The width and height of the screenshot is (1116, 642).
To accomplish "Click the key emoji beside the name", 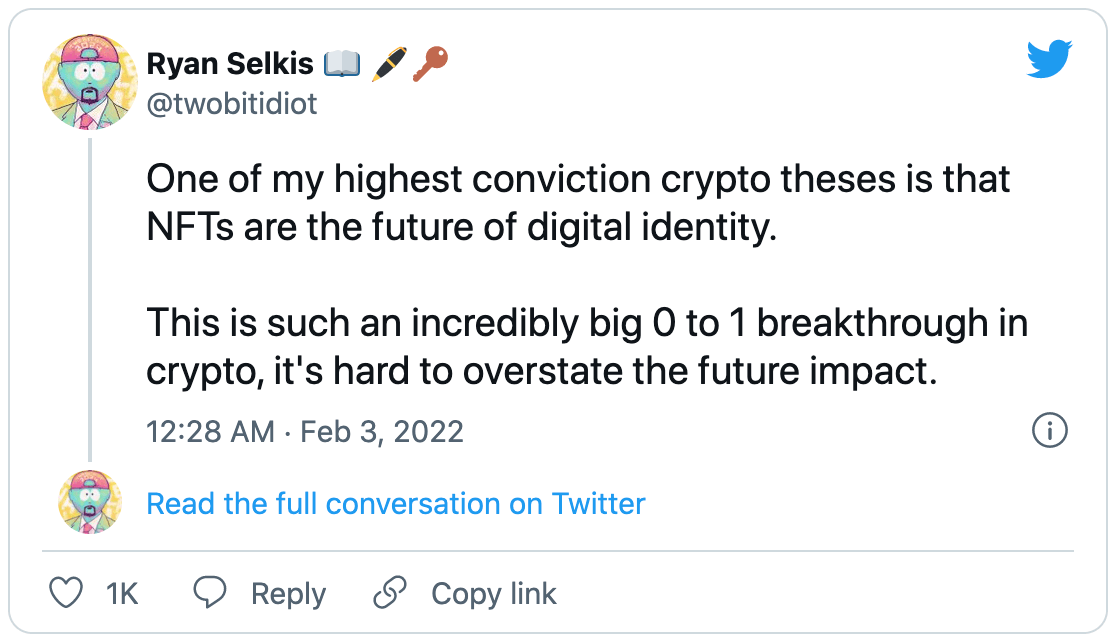I will pos(430,64).
